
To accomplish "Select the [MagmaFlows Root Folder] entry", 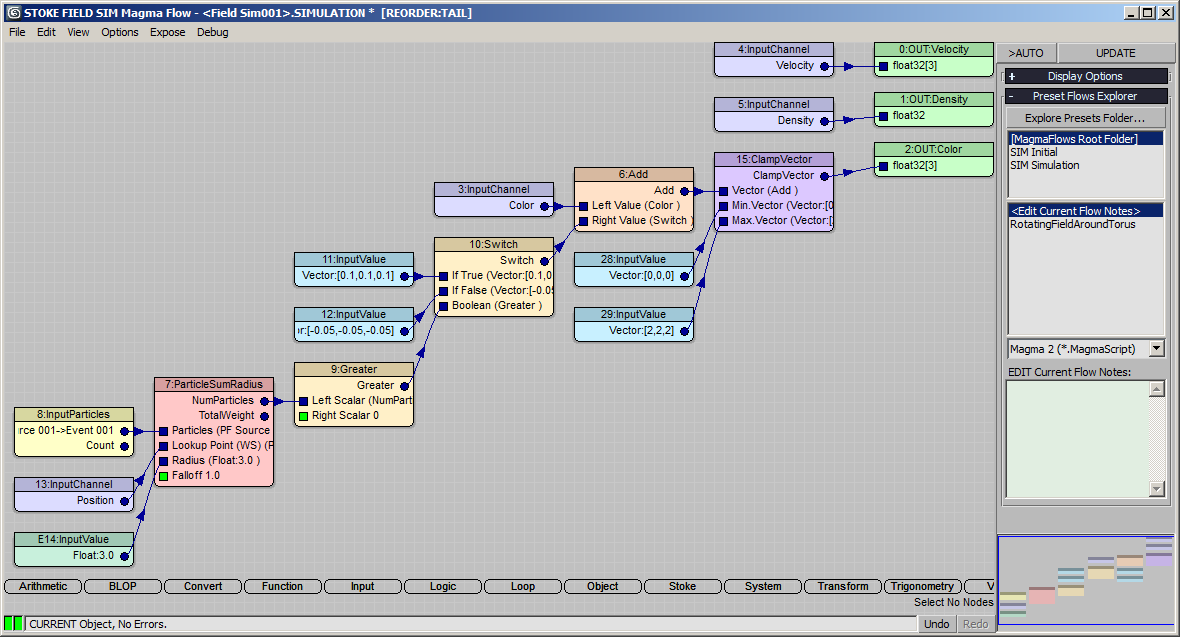I will pos(1086,139).
